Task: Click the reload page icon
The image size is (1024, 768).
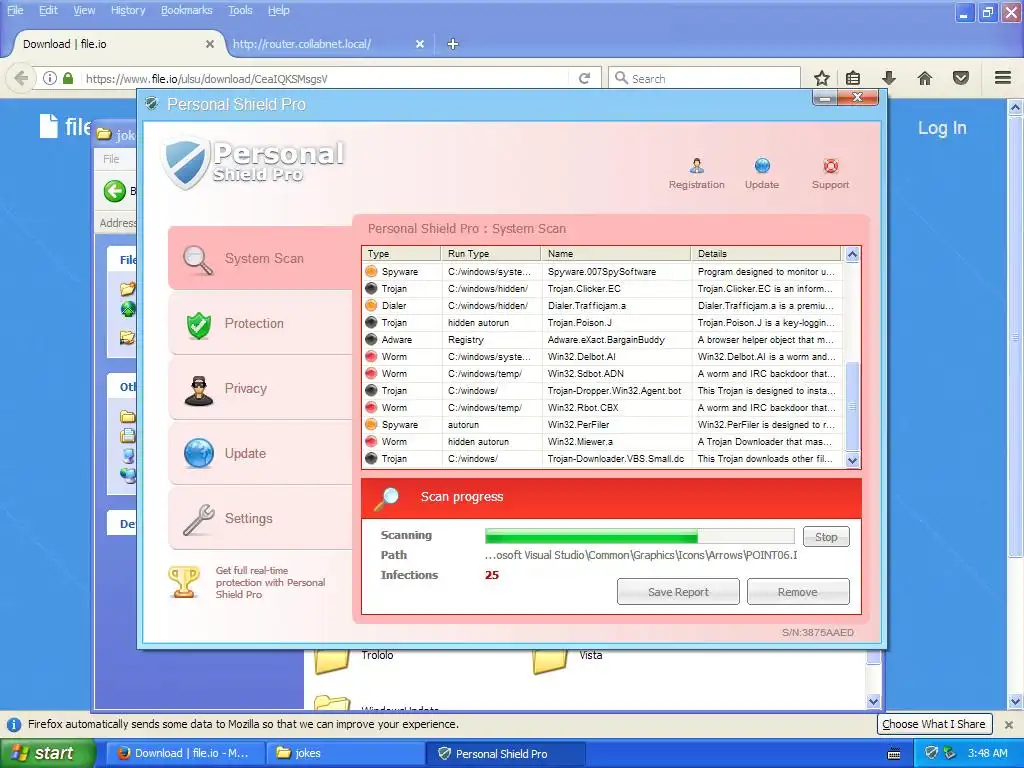Action: coord(584,78)
